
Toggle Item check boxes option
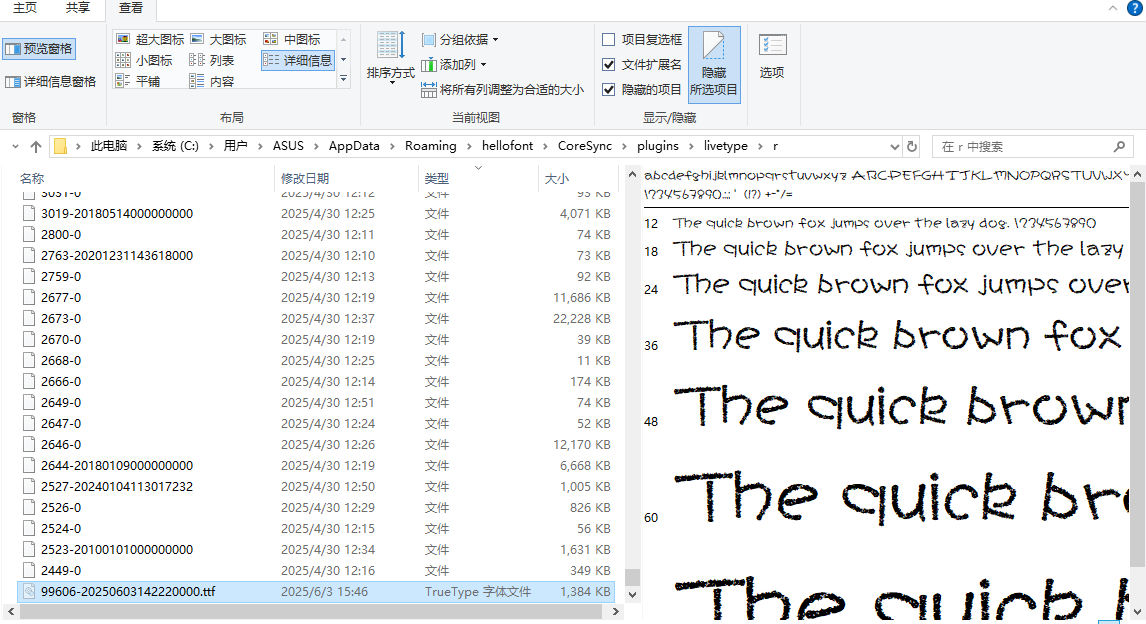tap(642, 39)
